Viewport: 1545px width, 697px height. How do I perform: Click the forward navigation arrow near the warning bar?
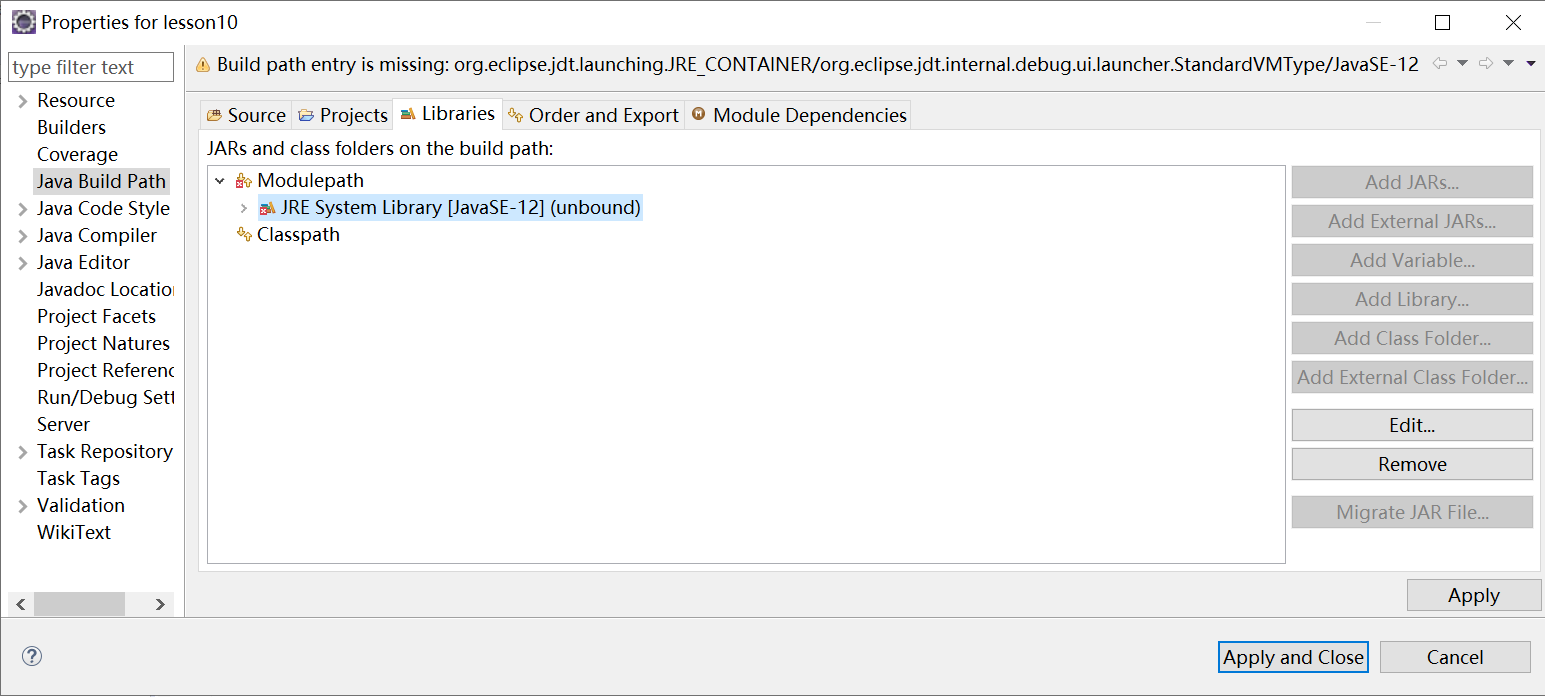[1487, 62]
